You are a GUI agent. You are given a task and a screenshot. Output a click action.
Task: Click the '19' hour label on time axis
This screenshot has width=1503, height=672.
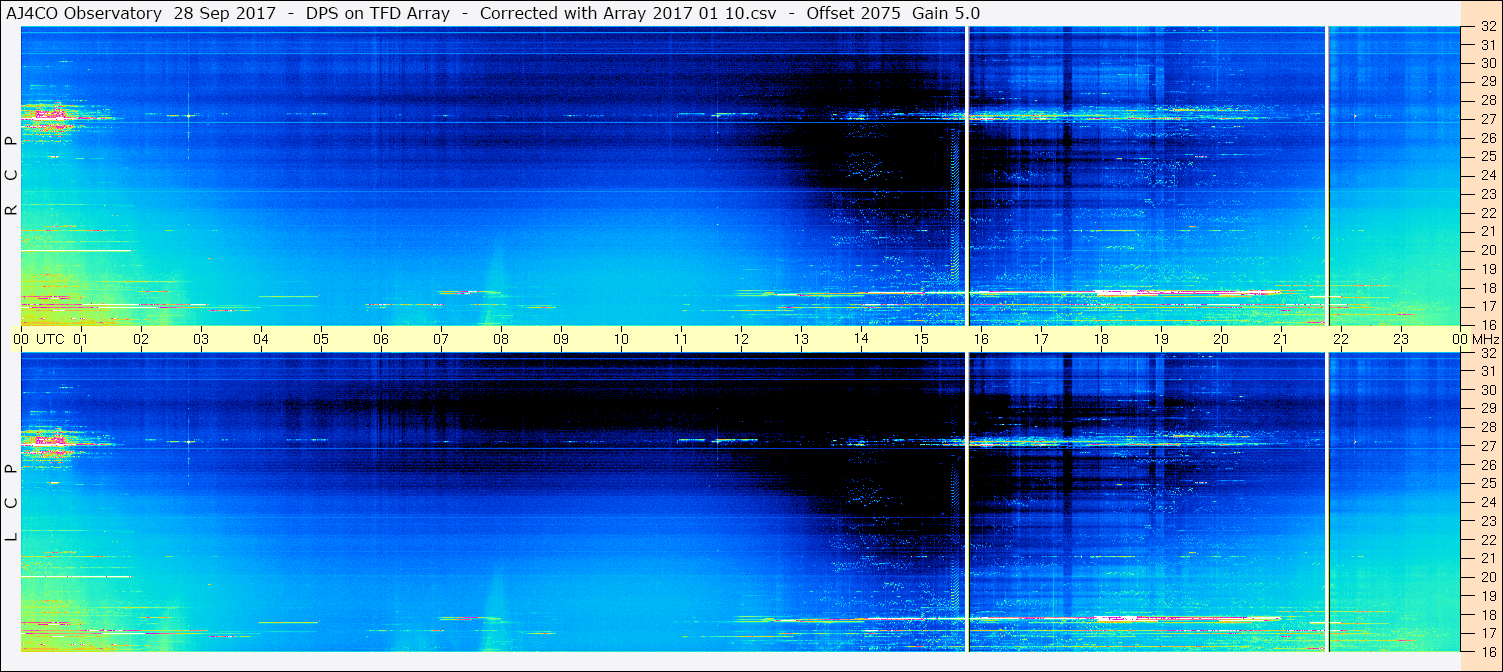coord(1161,339)
